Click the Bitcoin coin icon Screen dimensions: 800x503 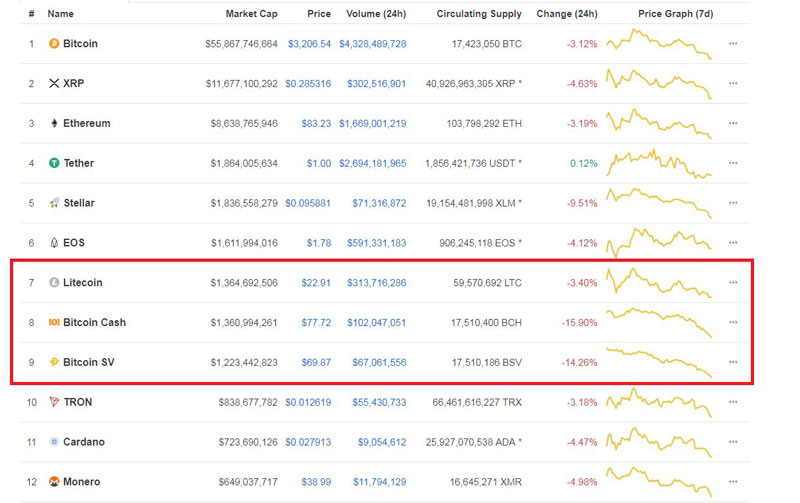[x=54, y=43]
